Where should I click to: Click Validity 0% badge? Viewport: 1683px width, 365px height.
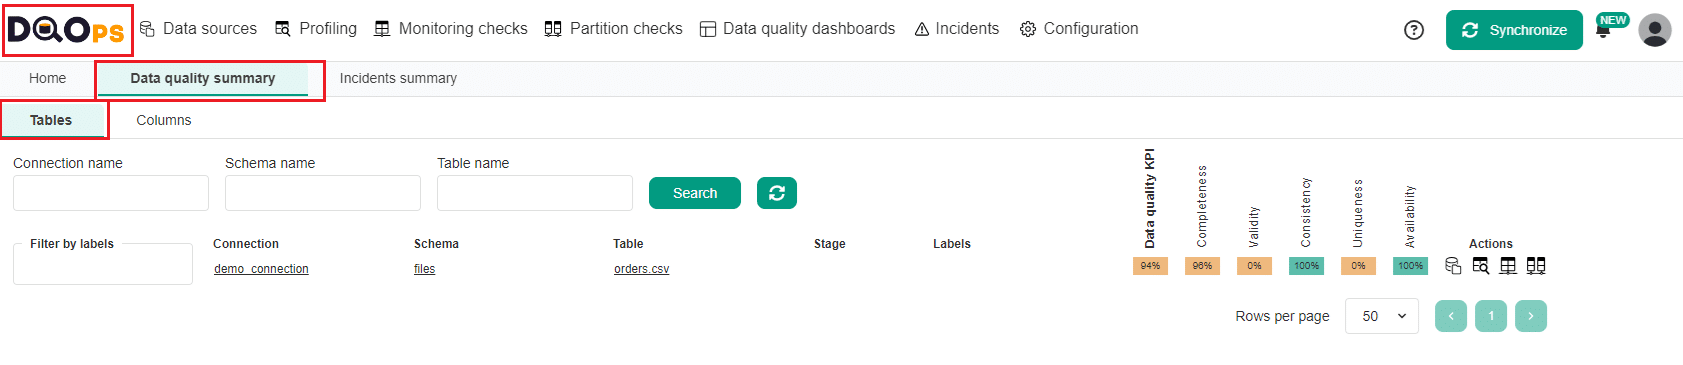[x=1254, y=266]
